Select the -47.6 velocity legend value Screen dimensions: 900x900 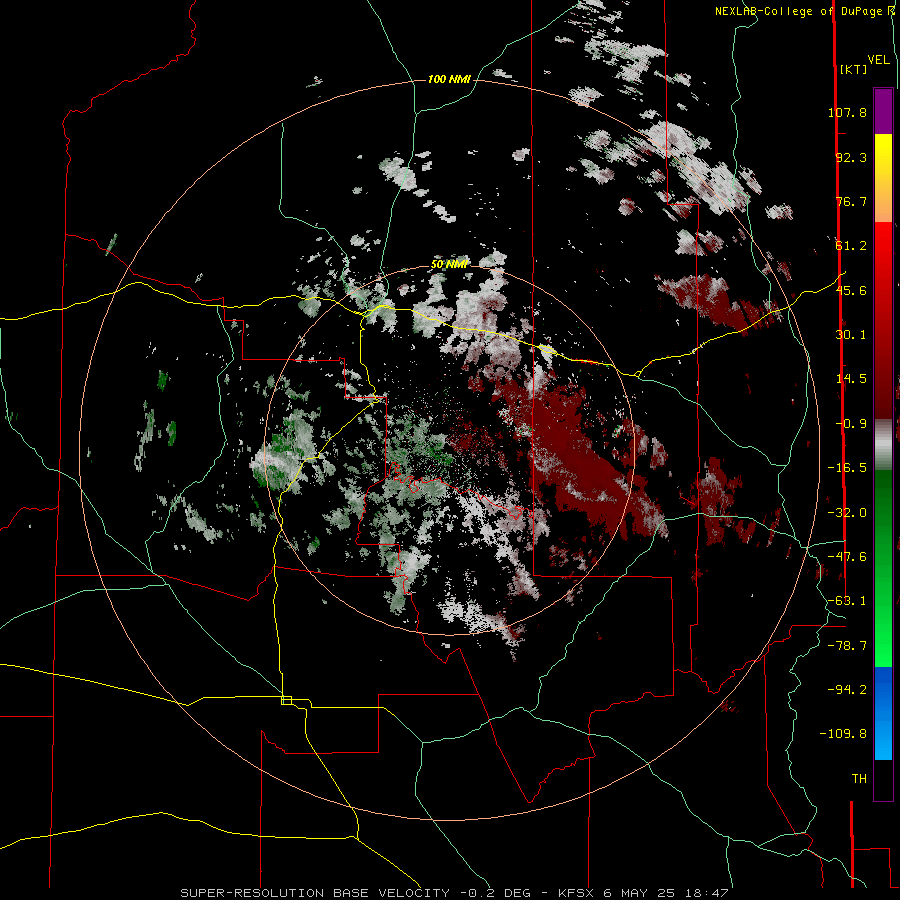[x=847, y=557]
